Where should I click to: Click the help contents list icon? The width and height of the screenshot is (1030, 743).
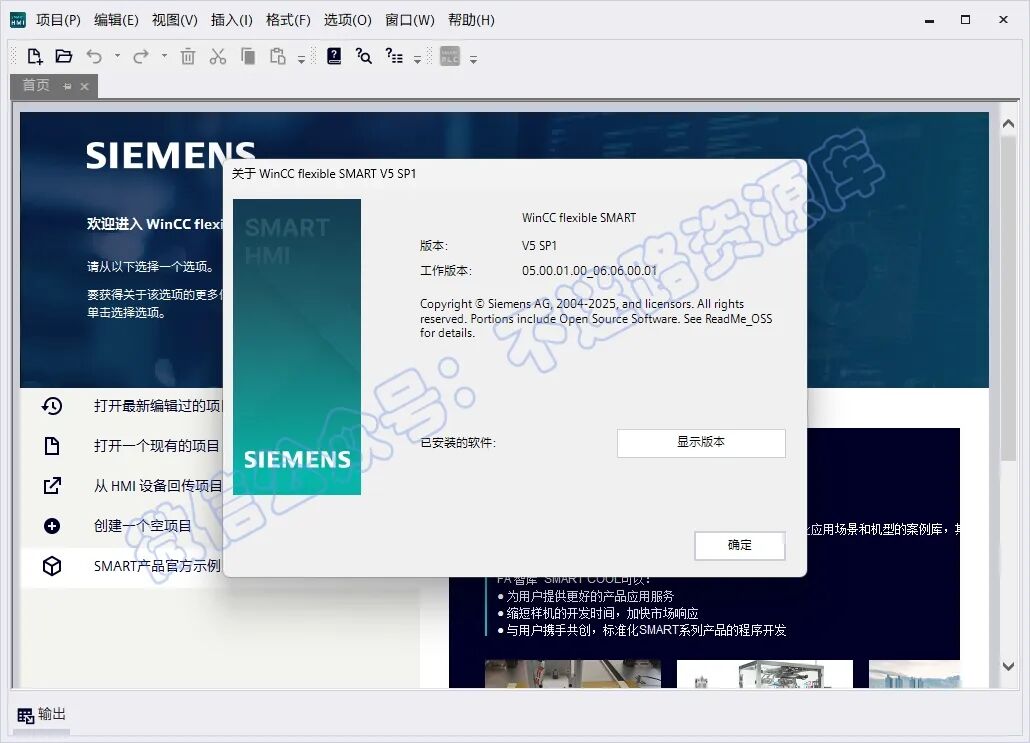tap(393, 56)
